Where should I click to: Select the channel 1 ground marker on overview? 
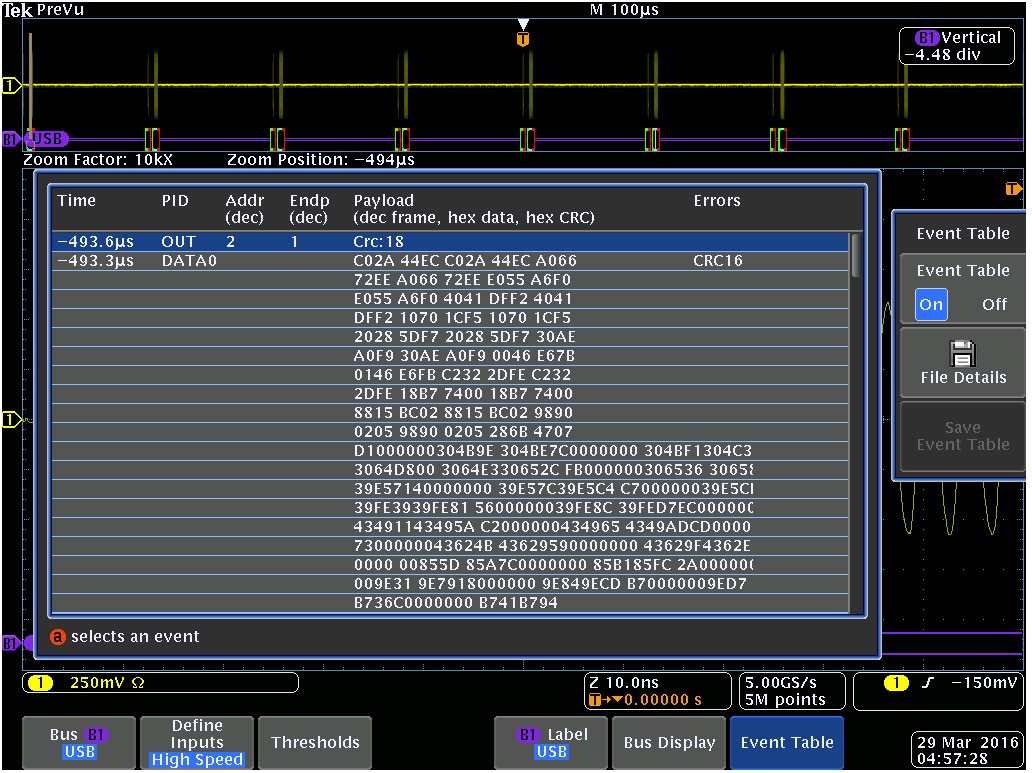coord(11,86)
